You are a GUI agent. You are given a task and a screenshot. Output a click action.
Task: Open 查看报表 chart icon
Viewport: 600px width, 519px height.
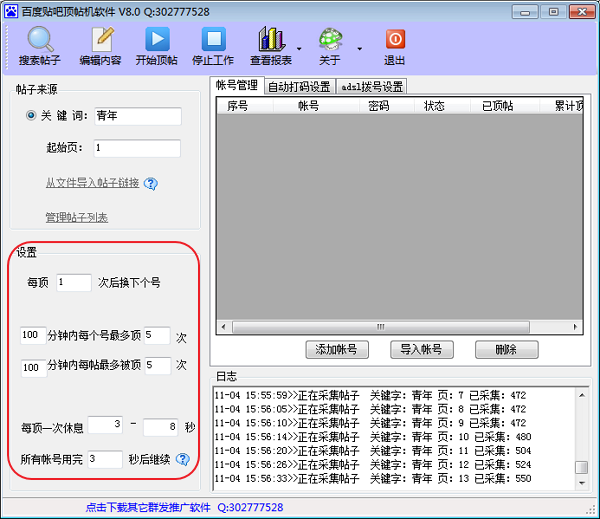[x=271, y=39]
